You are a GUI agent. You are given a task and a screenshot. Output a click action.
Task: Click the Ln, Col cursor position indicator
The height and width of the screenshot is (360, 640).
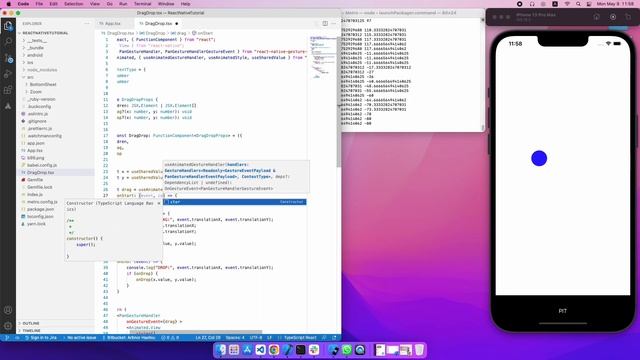click(x=208, y=338)
